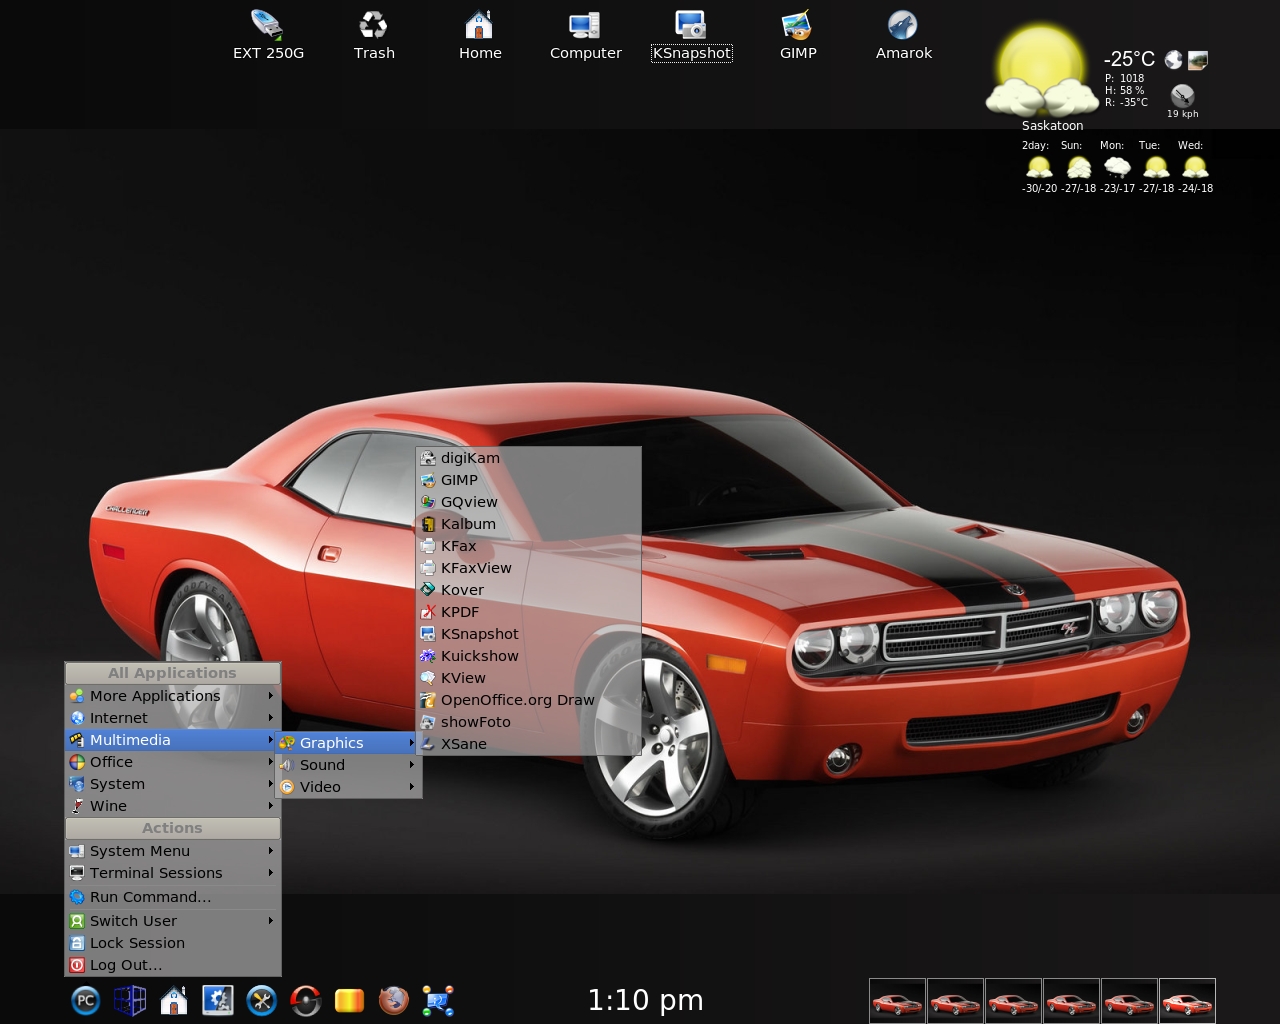The height and width of the screenshot is (1024, 1280).
Task: Launch GIMP from the desktop icon
Action: [798, 34]
